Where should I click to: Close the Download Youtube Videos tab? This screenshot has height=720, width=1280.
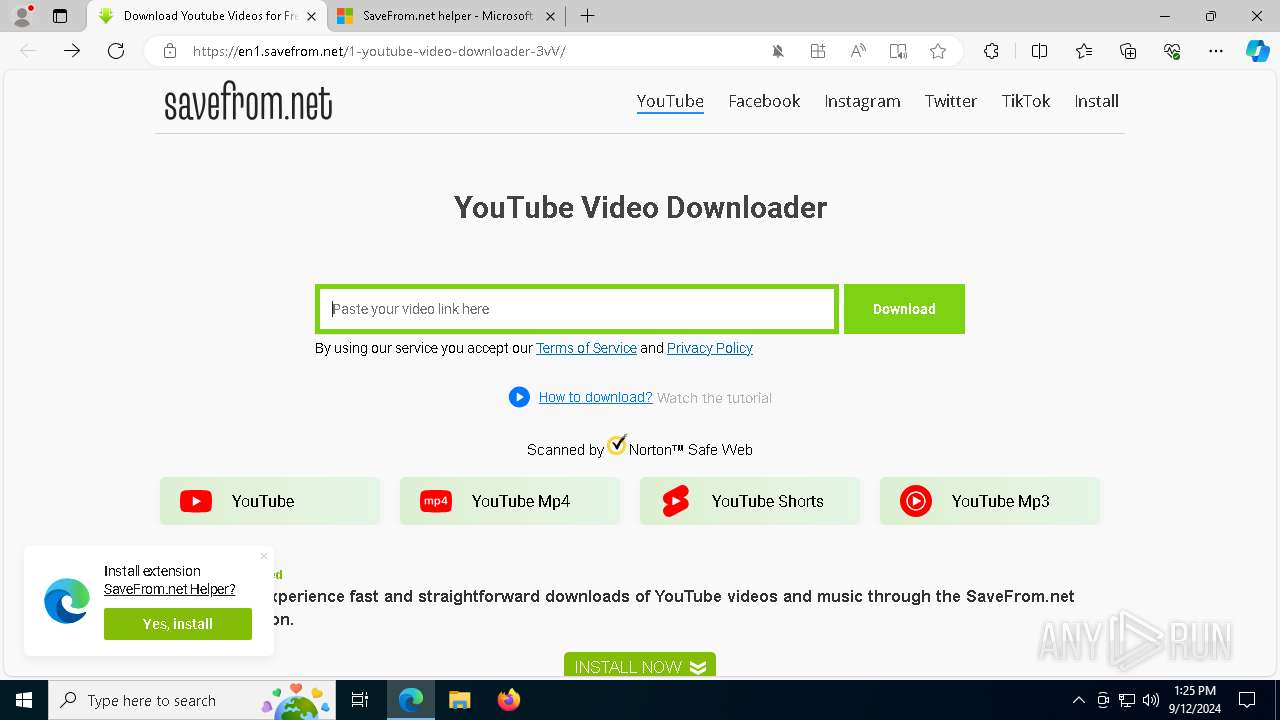311,16
